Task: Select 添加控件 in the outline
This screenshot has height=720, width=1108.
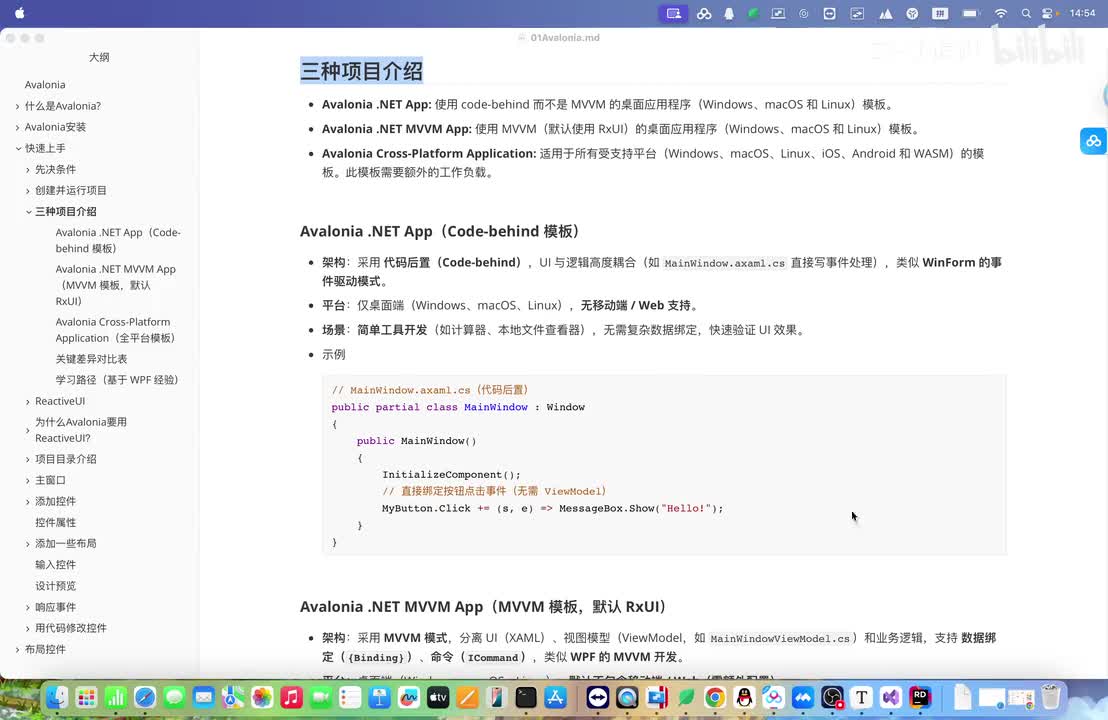Action: (x=55, y=501)
